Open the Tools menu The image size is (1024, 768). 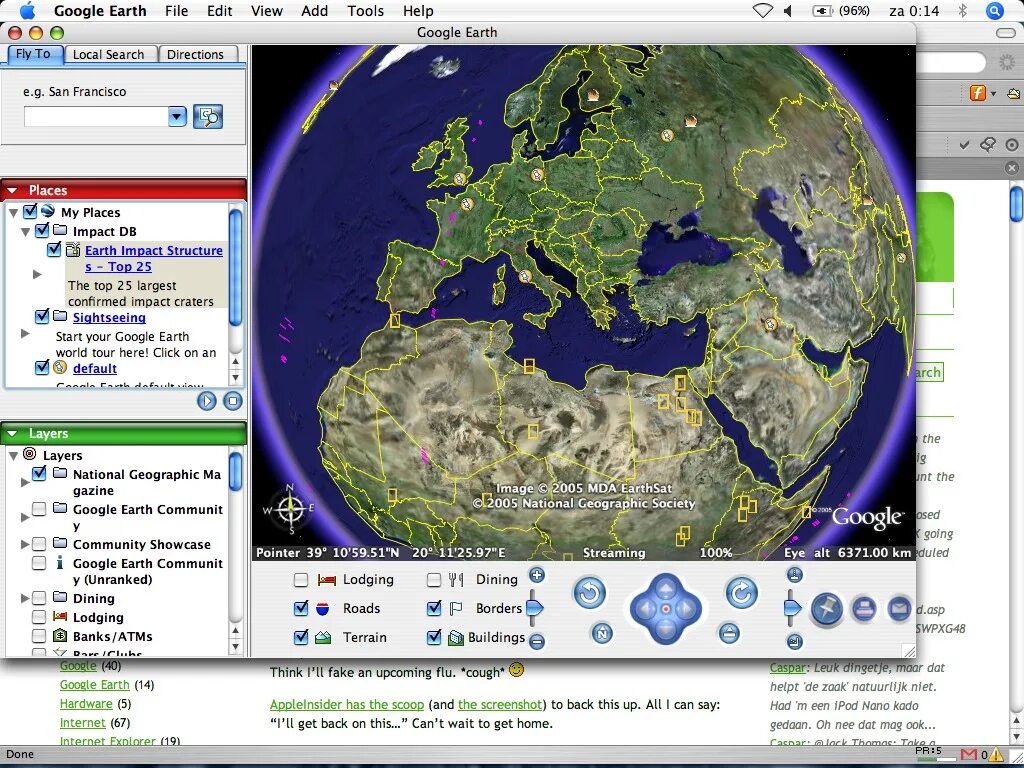click(x=365, y=11)
